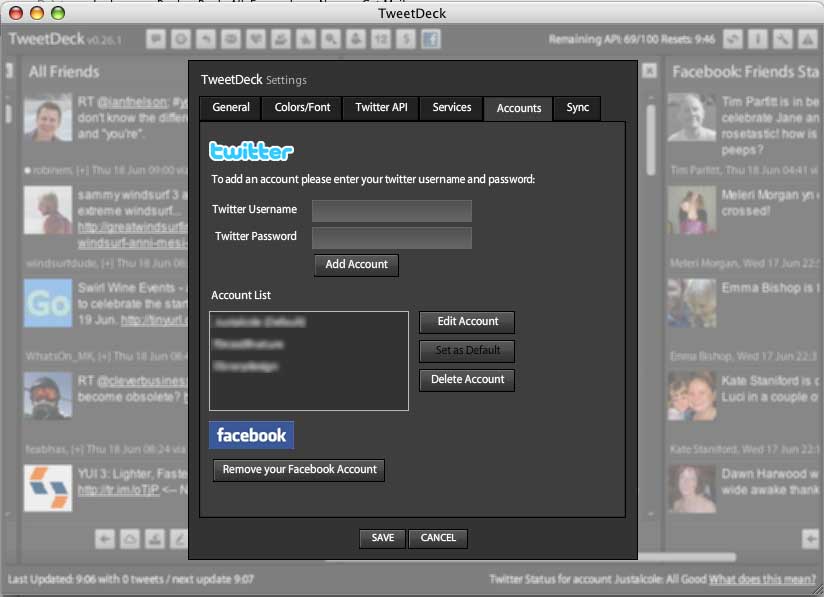The image size is (824, 597).
Task: Click the StockTwits dollar toolbar icon
Action: (406, 39)
